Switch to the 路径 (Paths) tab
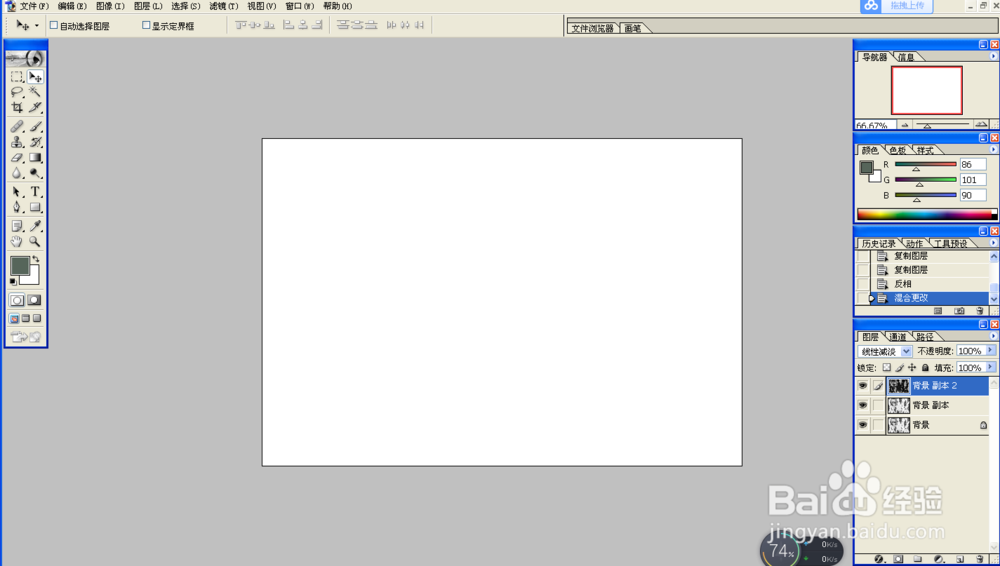1000x566 pixels. [x=925, y=336]
